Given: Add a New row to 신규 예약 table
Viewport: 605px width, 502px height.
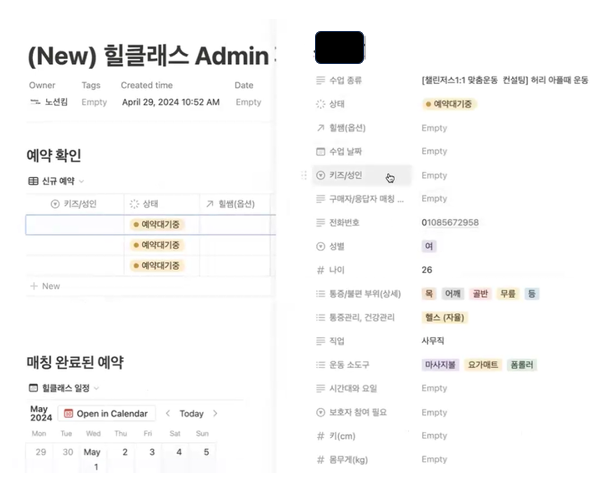Looking at the screenshot, I should tap(46, 286).
